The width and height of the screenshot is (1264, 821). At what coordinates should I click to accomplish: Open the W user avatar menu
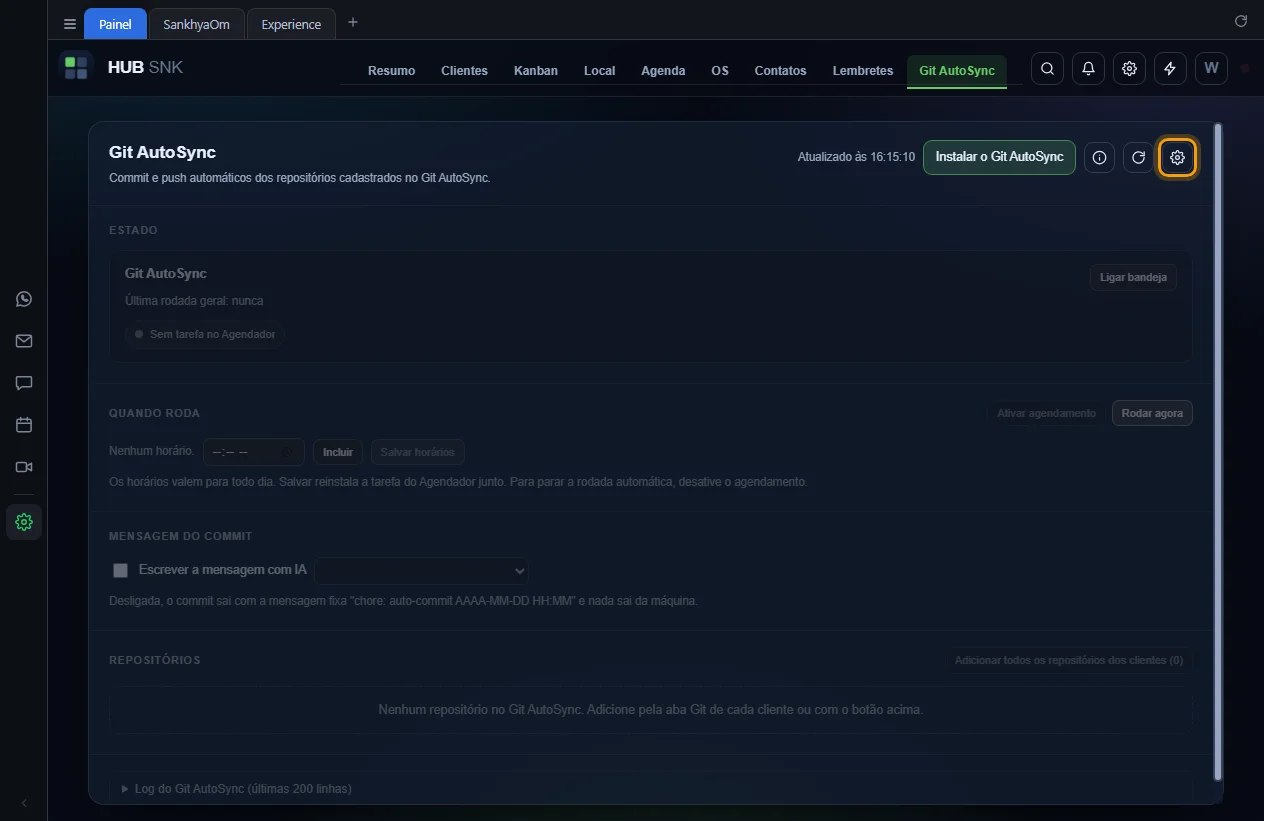coord(1211,68)
